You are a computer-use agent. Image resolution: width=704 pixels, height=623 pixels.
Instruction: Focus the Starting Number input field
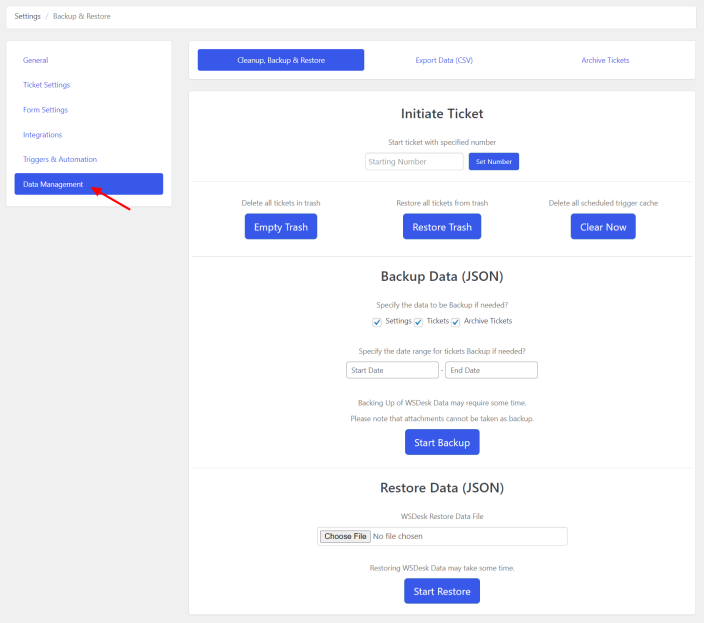[414, 162]
